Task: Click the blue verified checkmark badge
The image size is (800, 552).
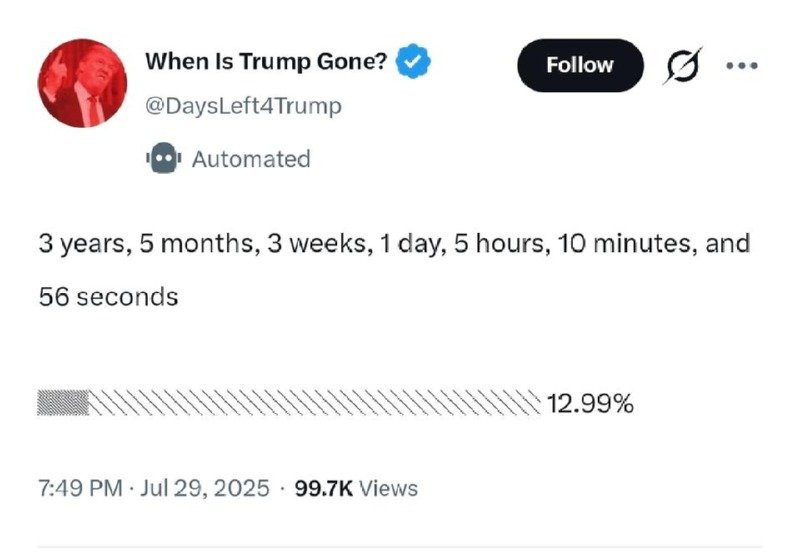Action: [414, 62]
